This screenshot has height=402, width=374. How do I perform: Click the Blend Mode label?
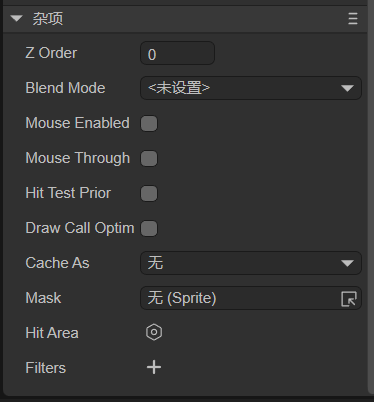pos(65,88)
